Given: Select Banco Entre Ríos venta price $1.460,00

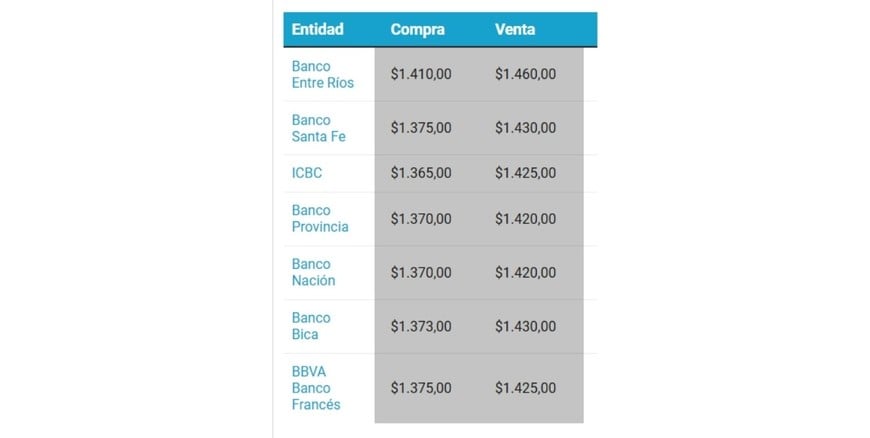Looking at the screenshot, I should (x=525, y=74).
